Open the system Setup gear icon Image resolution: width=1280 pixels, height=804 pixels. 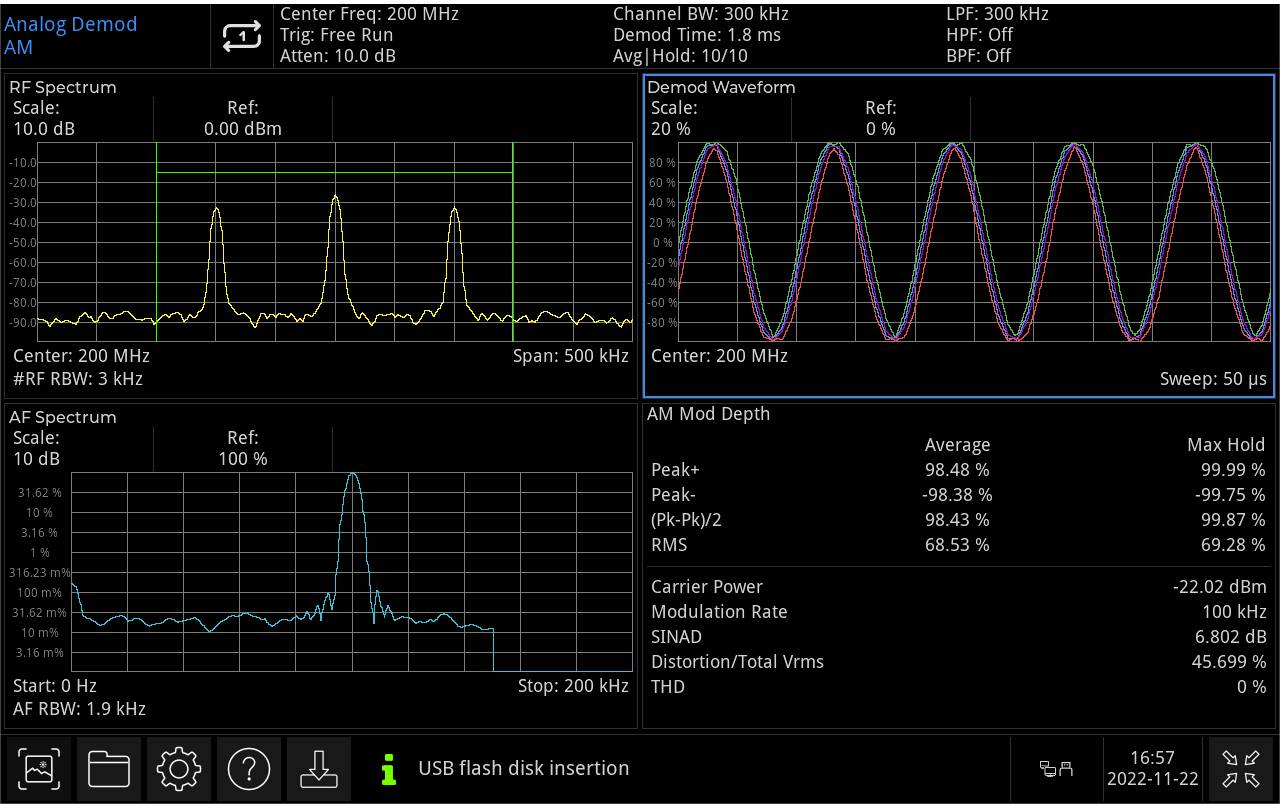click(x=178, y=769)
